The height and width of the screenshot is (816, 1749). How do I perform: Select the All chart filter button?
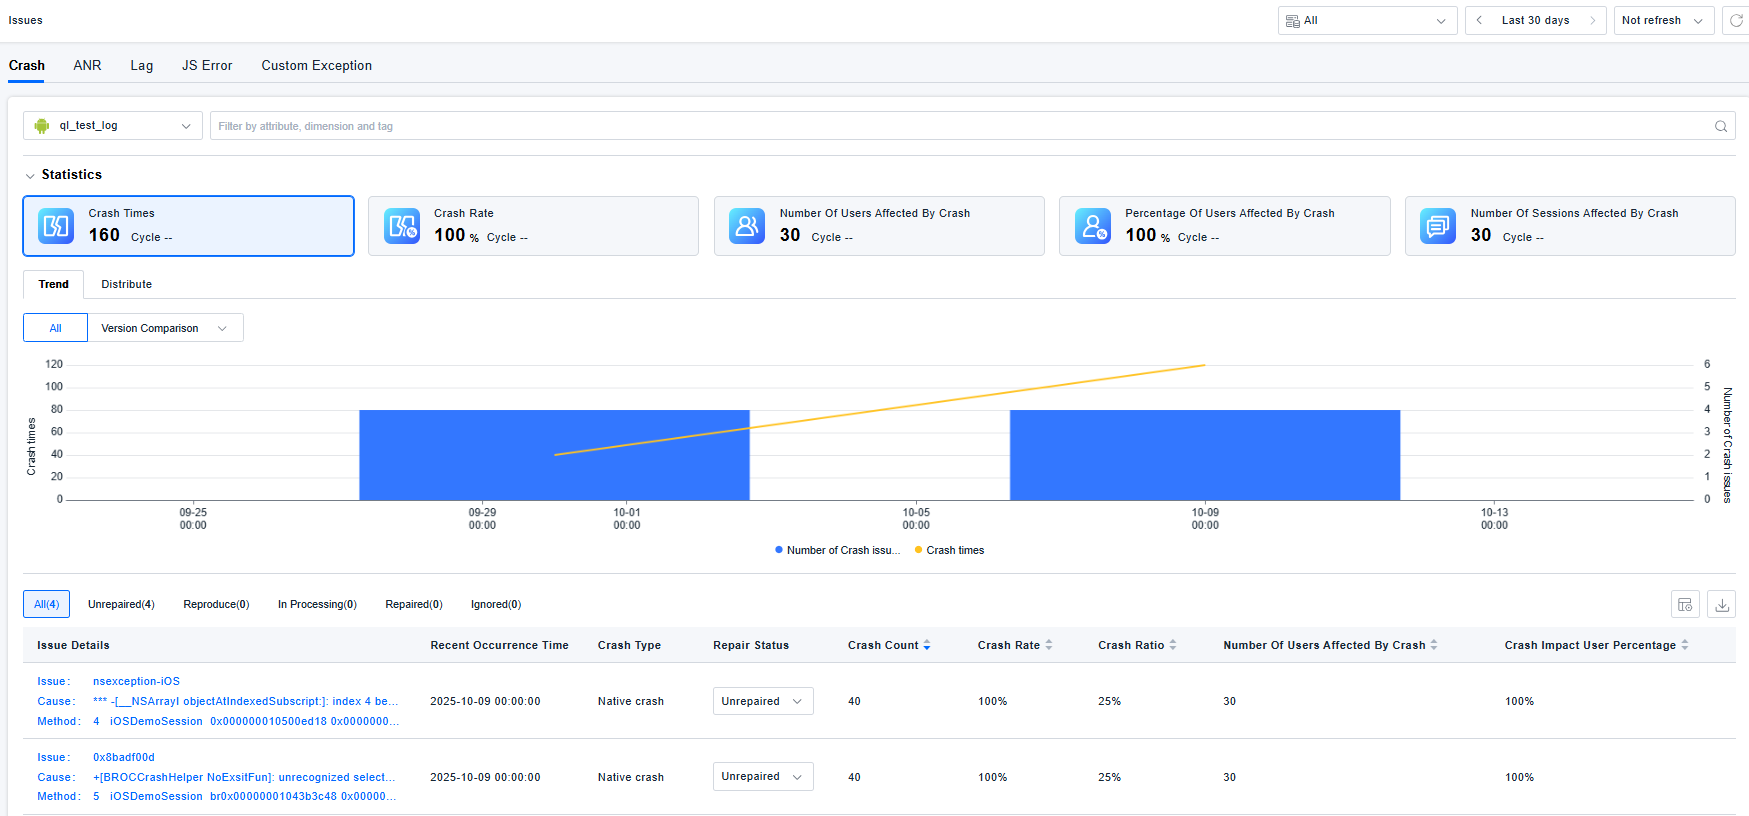coord(56,328)
